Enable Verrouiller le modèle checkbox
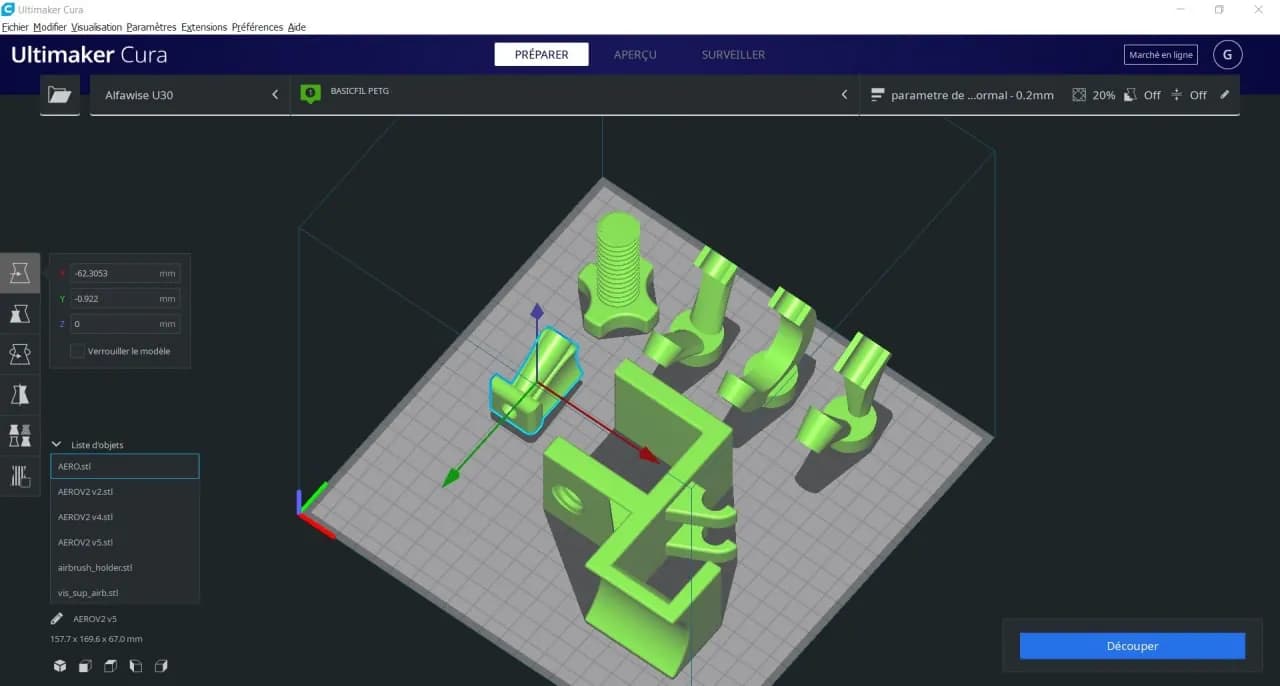1280x686 pixels. pyautogui.click(x=77, y=351)
